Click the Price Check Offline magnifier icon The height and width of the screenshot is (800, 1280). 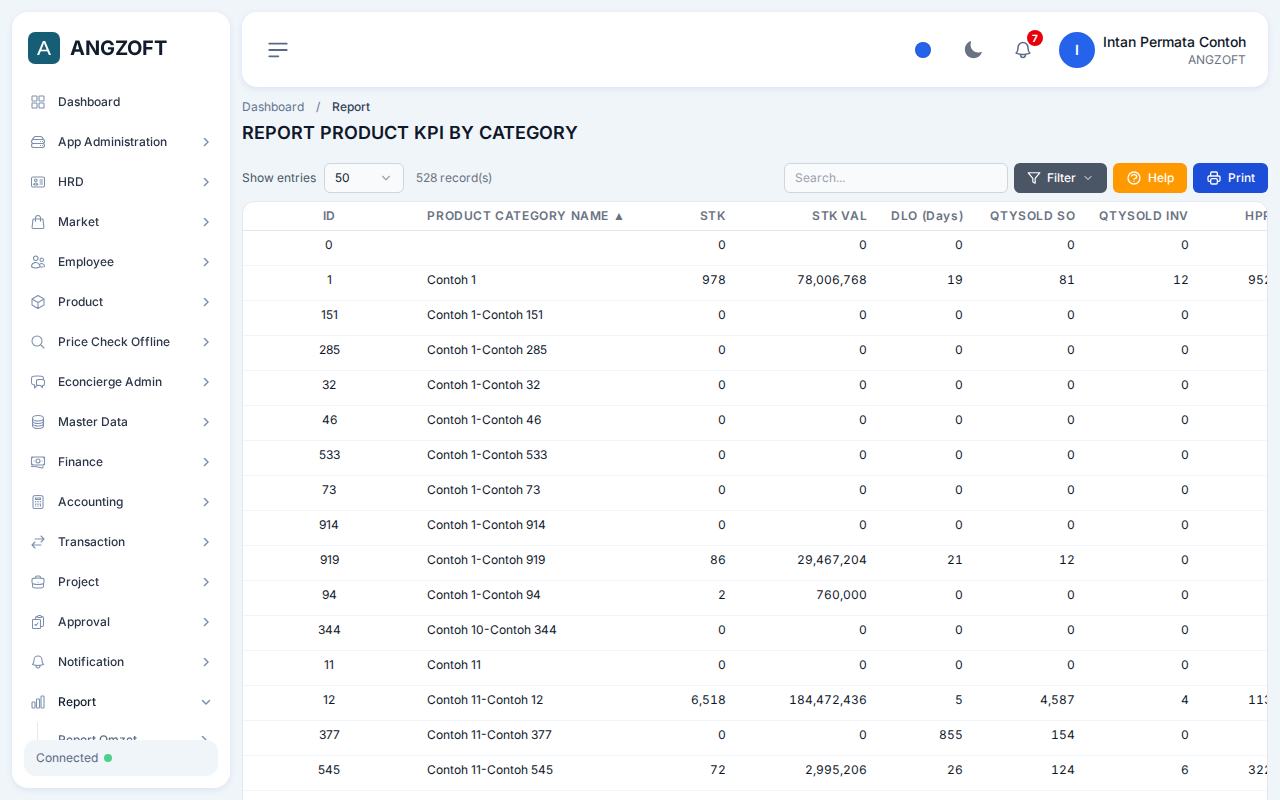38,342
